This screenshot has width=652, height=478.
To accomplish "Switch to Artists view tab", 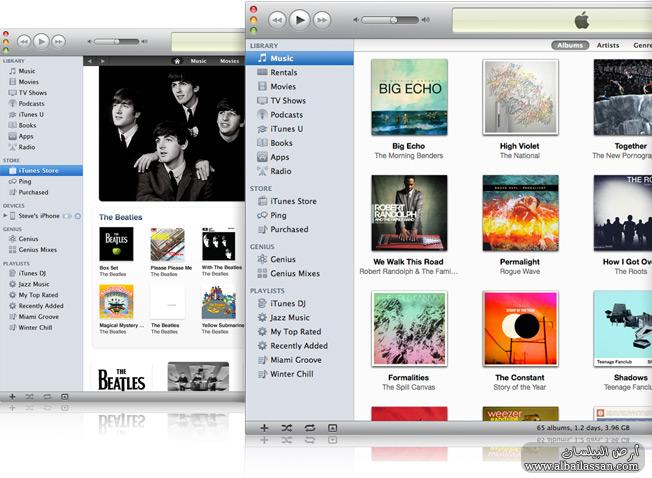I will 608,45.
